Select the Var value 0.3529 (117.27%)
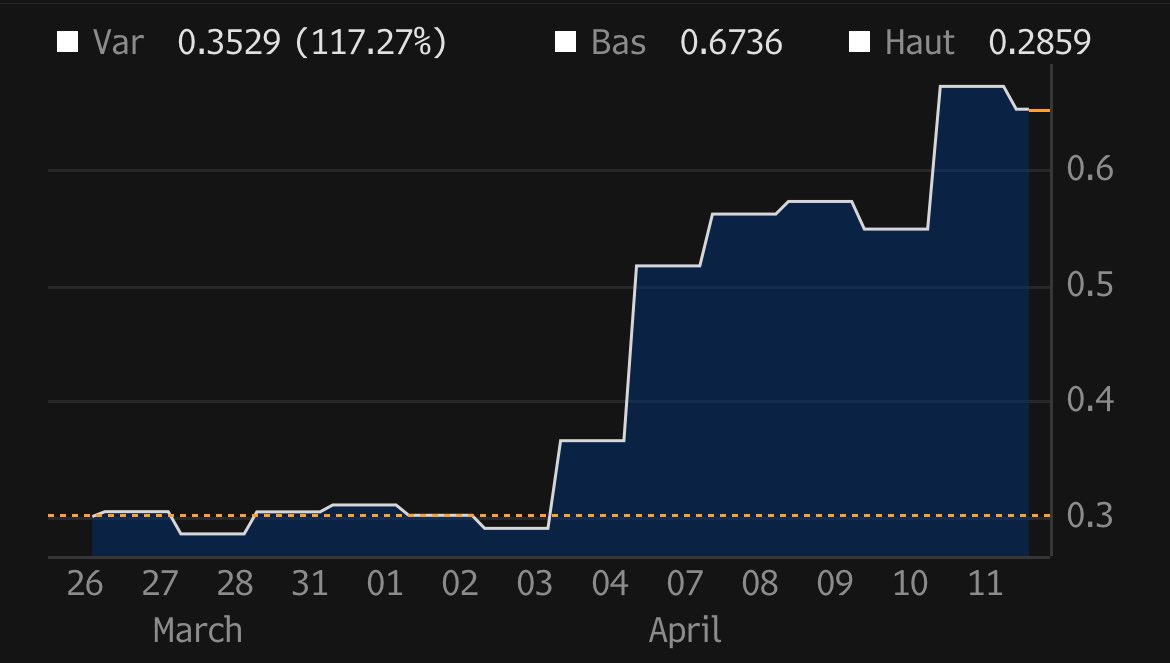 (x=312, y=43)
